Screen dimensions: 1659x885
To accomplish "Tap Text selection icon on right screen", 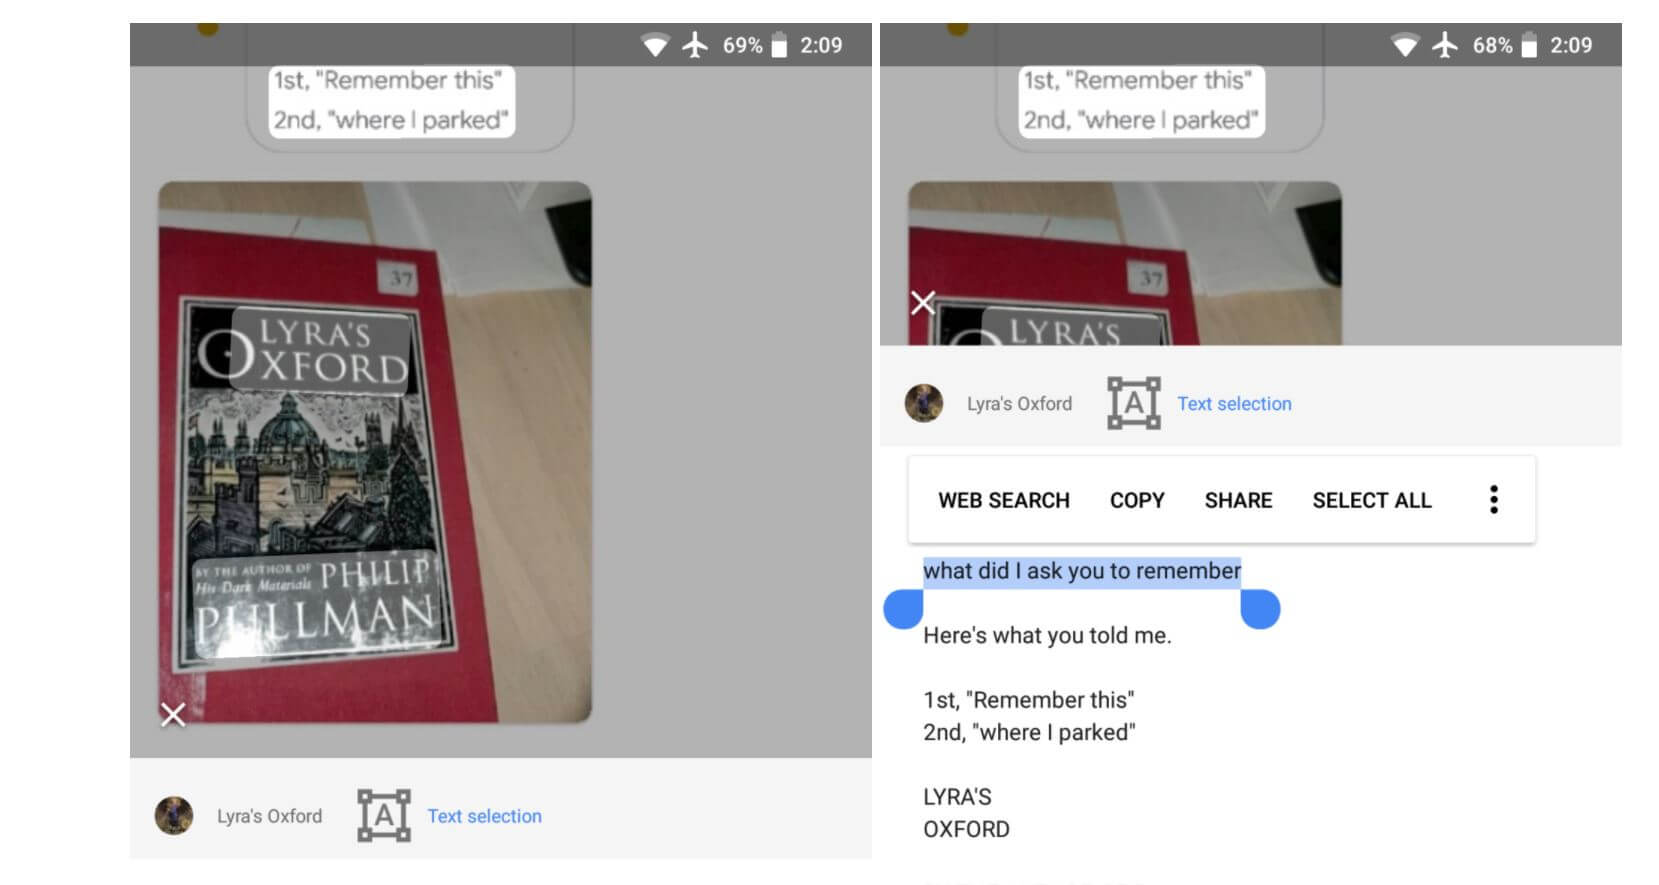I will (1134, 403).
